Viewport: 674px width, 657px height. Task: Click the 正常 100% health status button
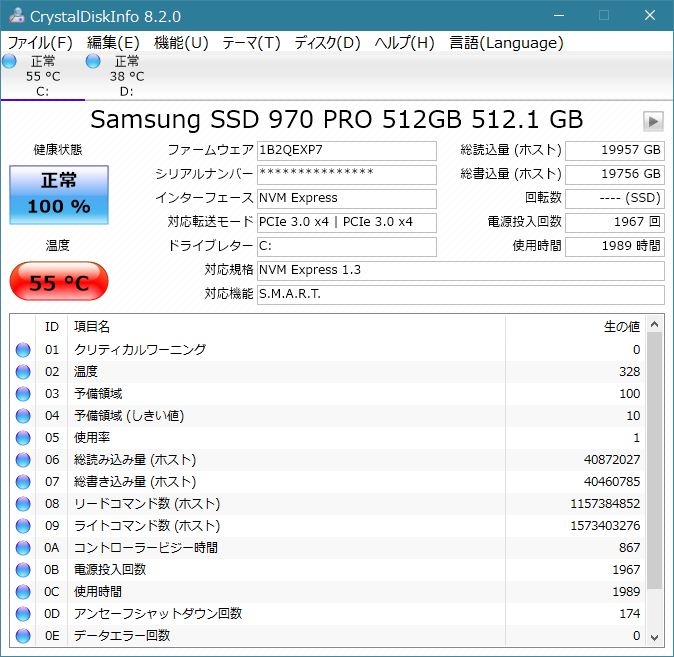[x=59, y=195]
